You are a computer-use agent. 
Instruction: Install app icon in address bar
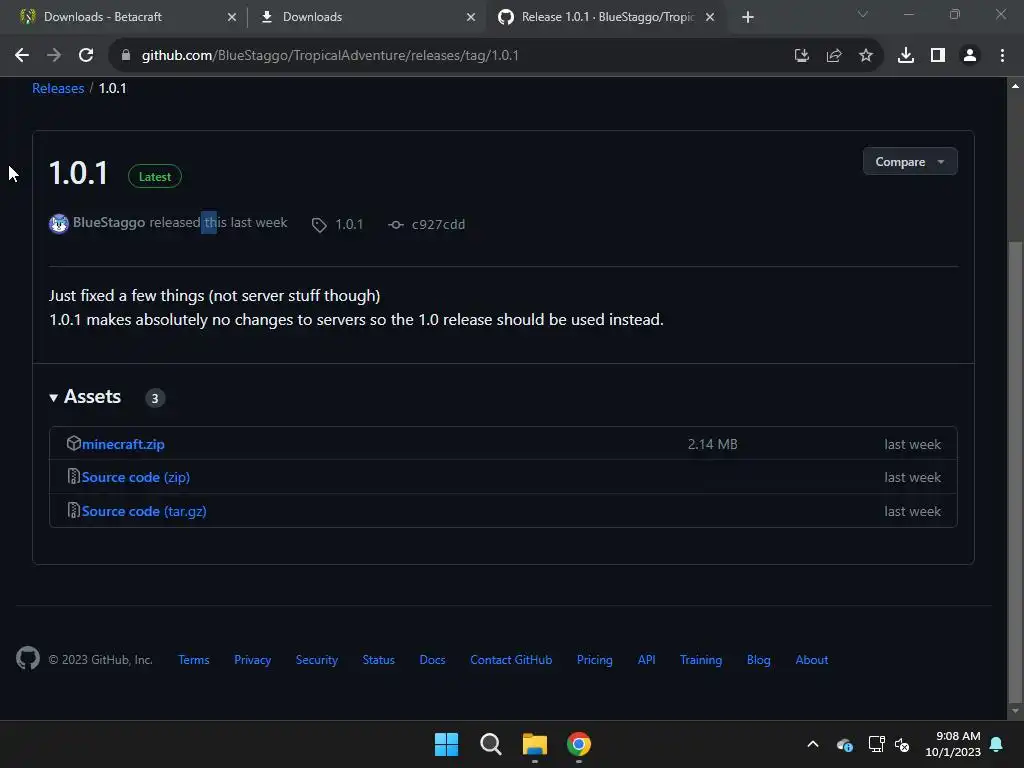[x=801, y=56]
